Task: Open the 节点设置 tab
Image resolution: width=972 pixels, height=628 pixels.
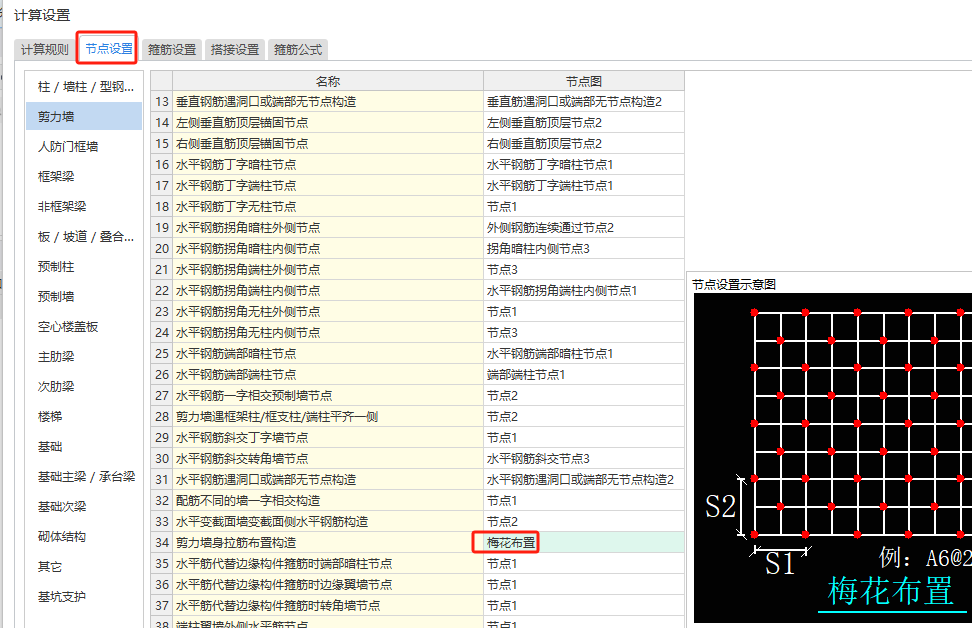Action: tap(108, 48)
